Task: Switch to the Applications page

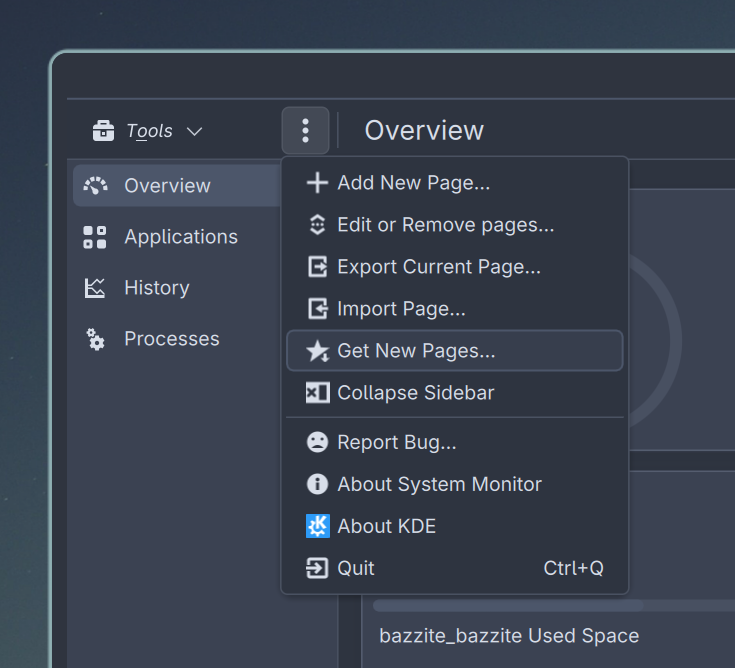Action: [180, 237]
